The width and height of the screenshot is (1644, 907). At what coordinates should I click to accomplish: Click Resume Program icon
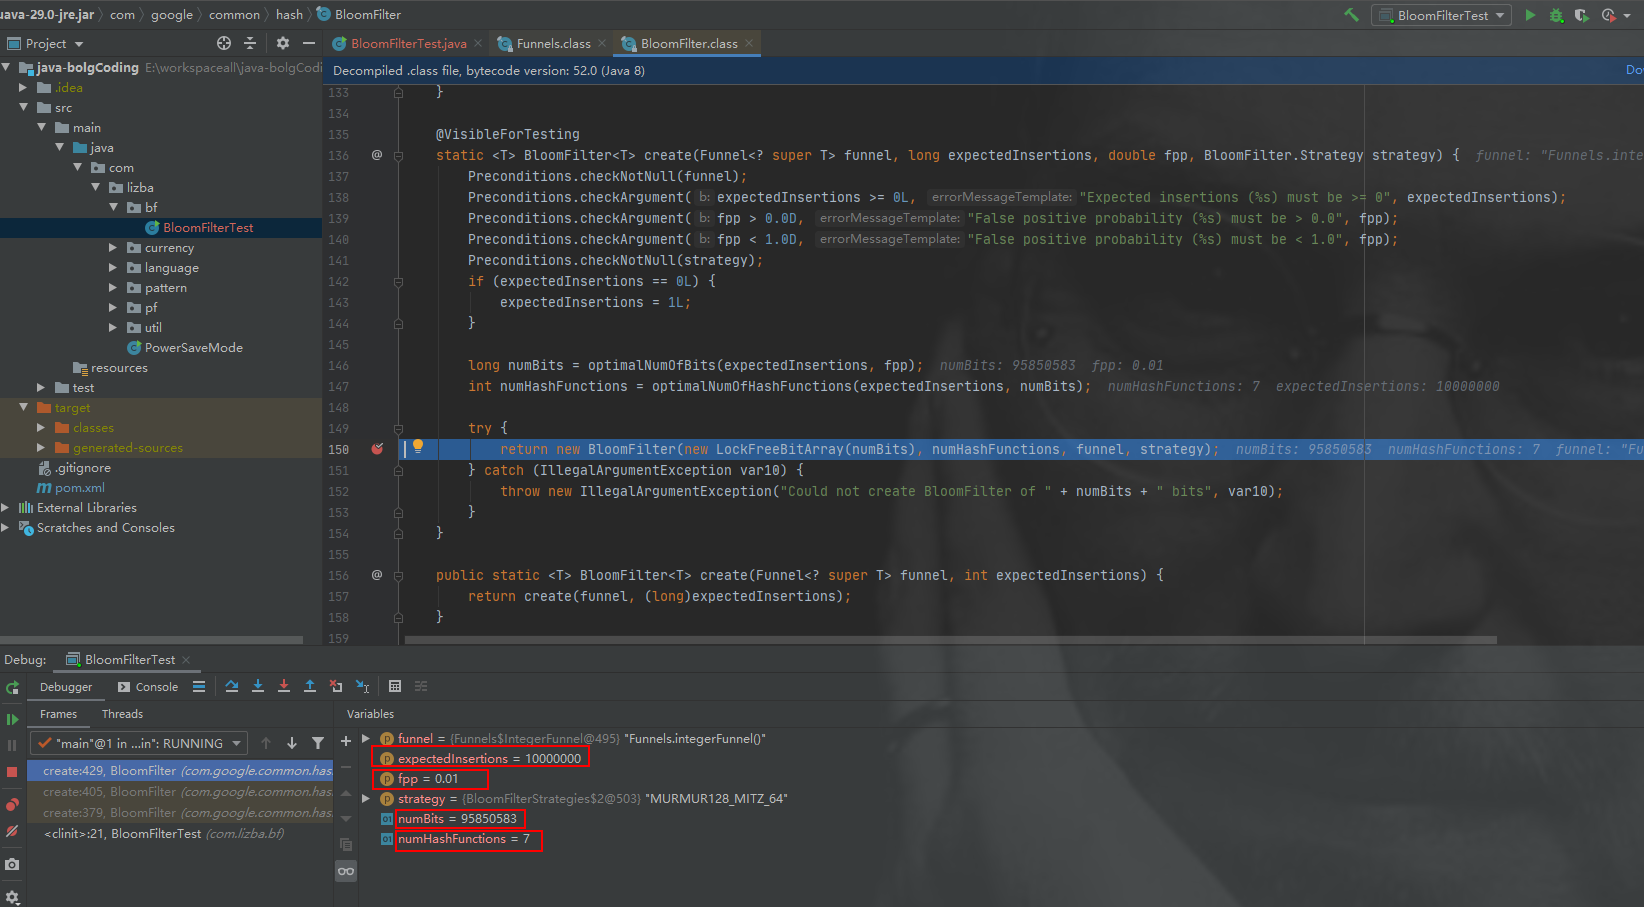pos(12,719)
